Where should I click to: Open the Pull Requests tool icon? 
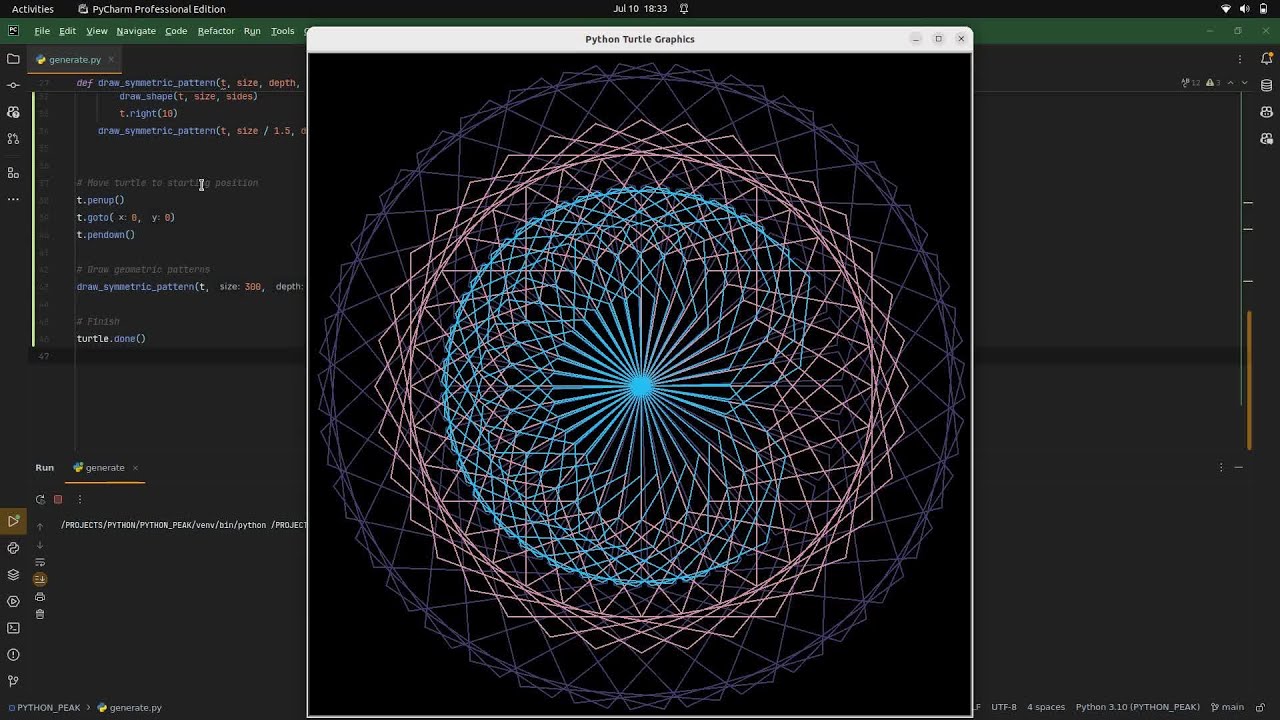(x=13, y=139)
